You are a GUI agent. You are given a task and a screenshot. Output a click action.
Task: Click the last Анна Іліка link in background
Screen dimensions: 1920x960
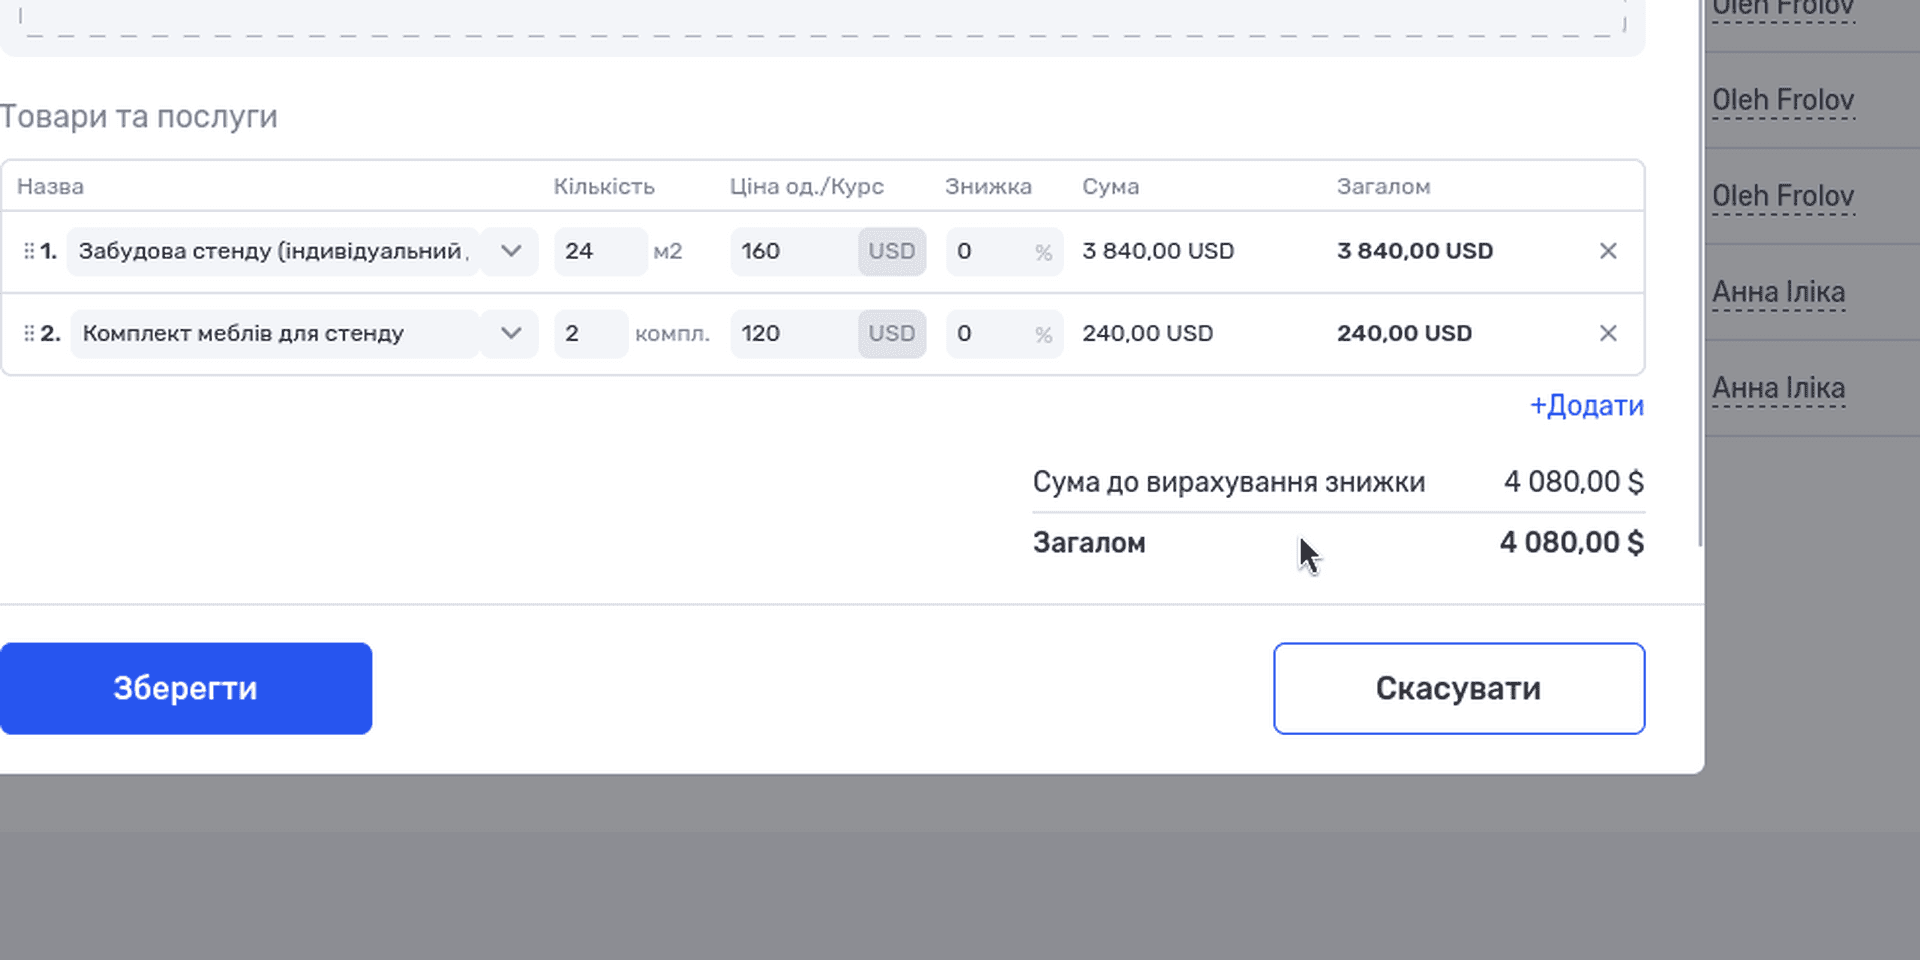click(1778, 388)
